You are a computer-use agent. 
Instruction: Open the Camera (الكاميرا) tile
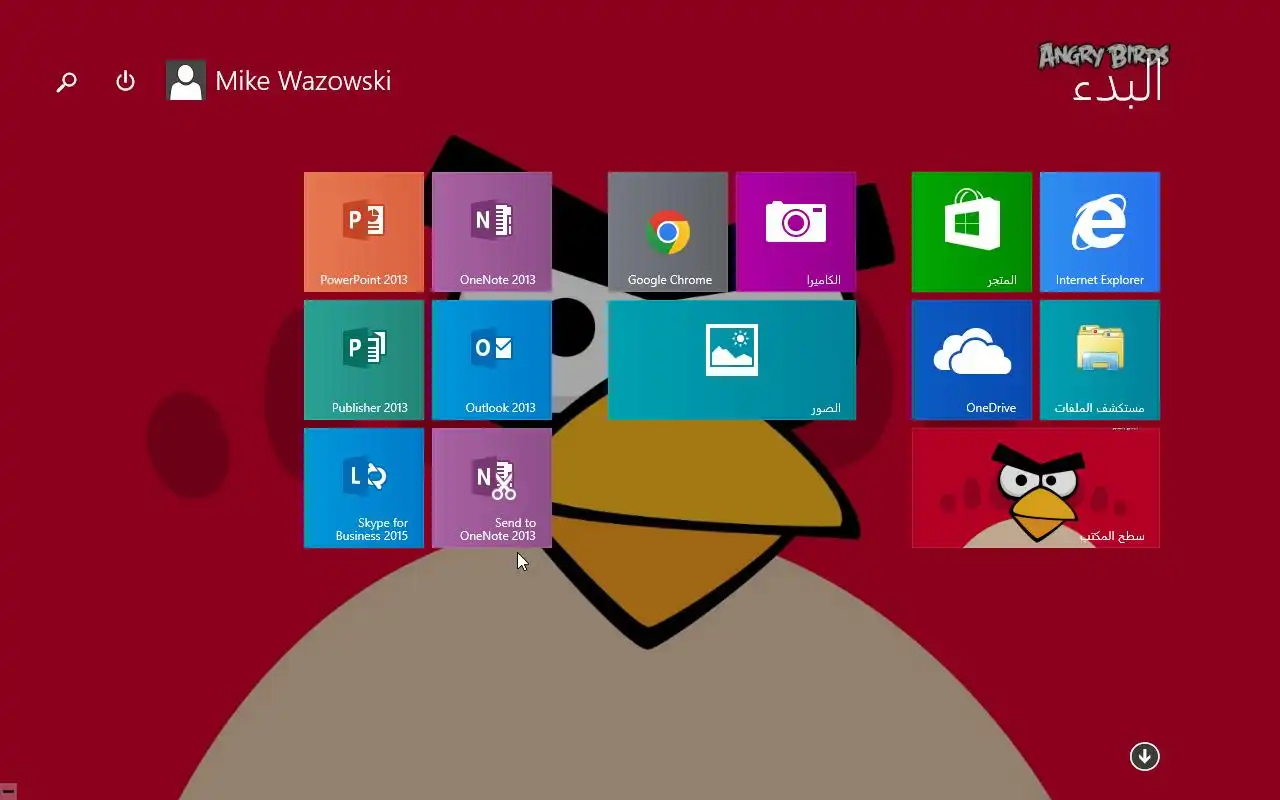(x=796, y=232)
